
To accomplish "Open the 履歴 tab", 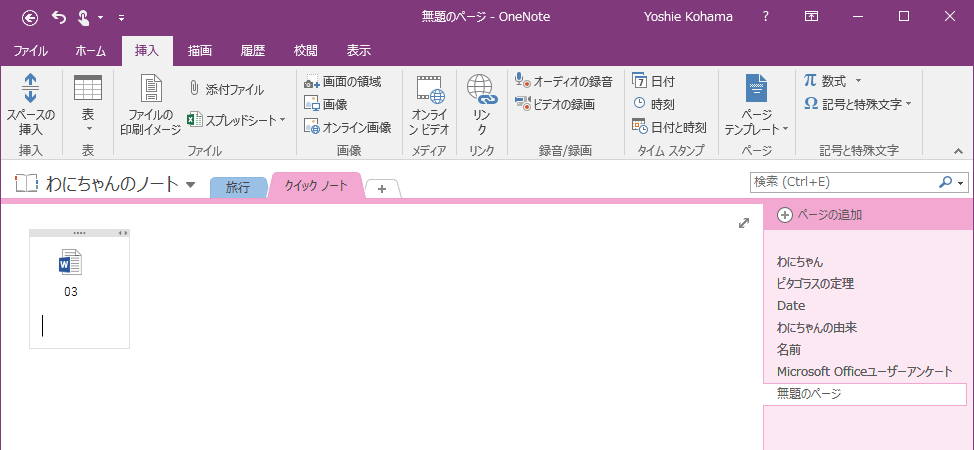I will 252,51.
